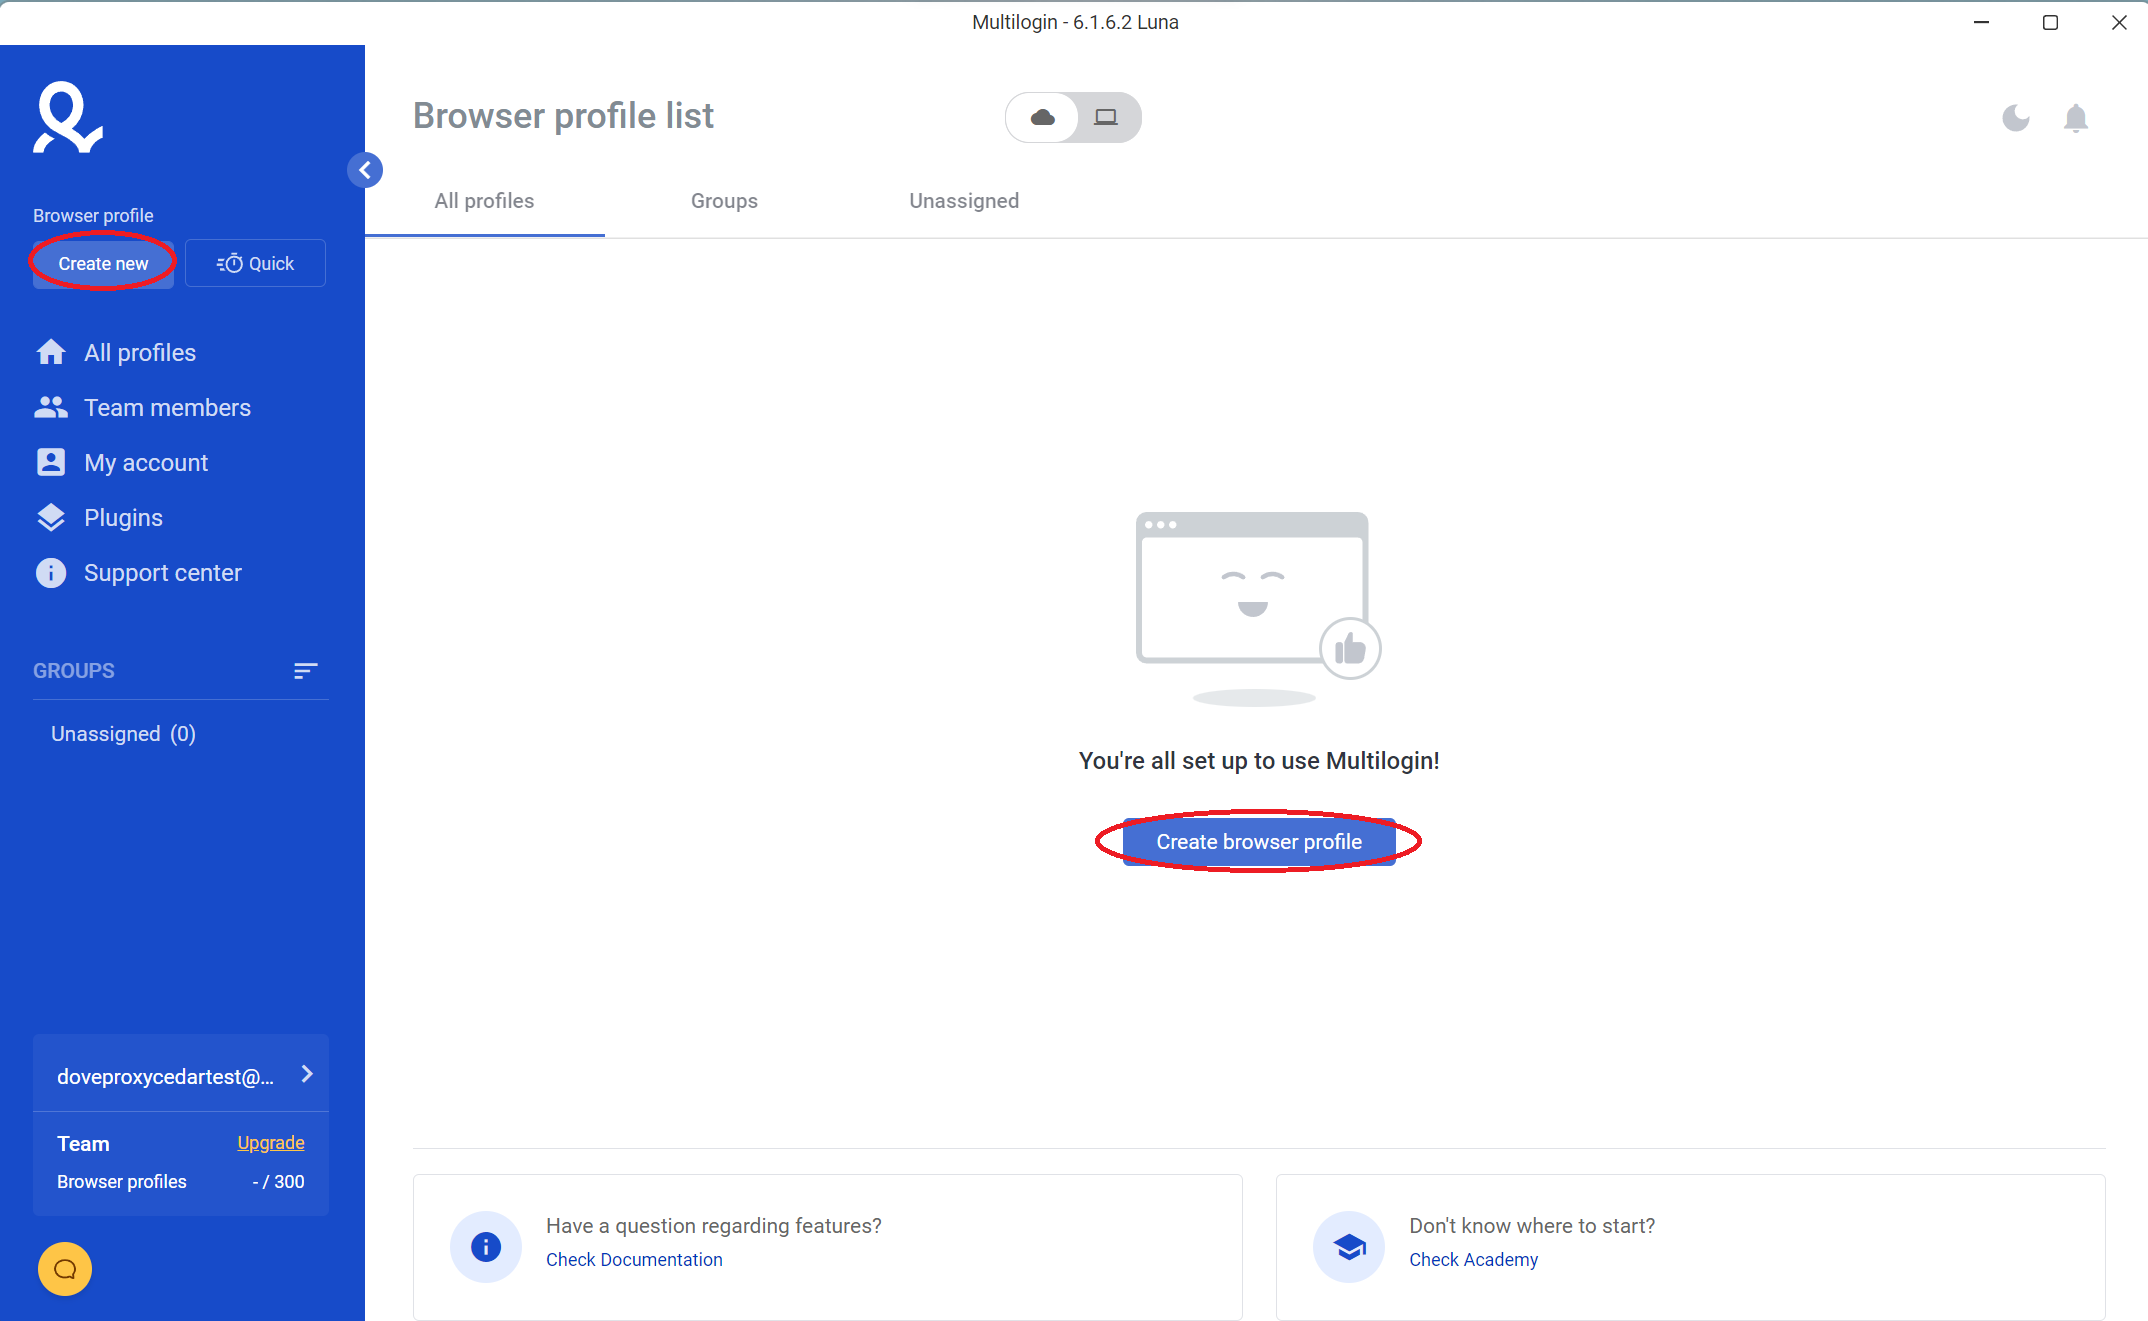Switch storage toggle to local mode
Viewport: 2148px width, 1321px height.
(x=1106, y=117)
